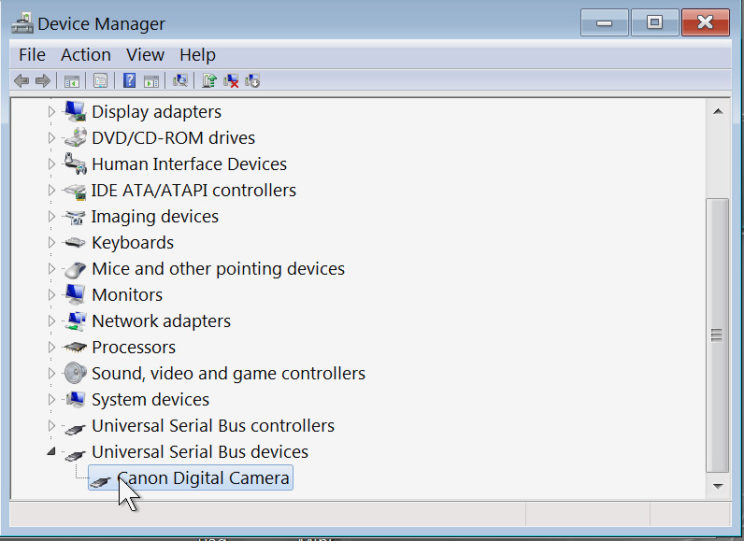Click the Show/Hide Console Tree icon

pos(72,81)
